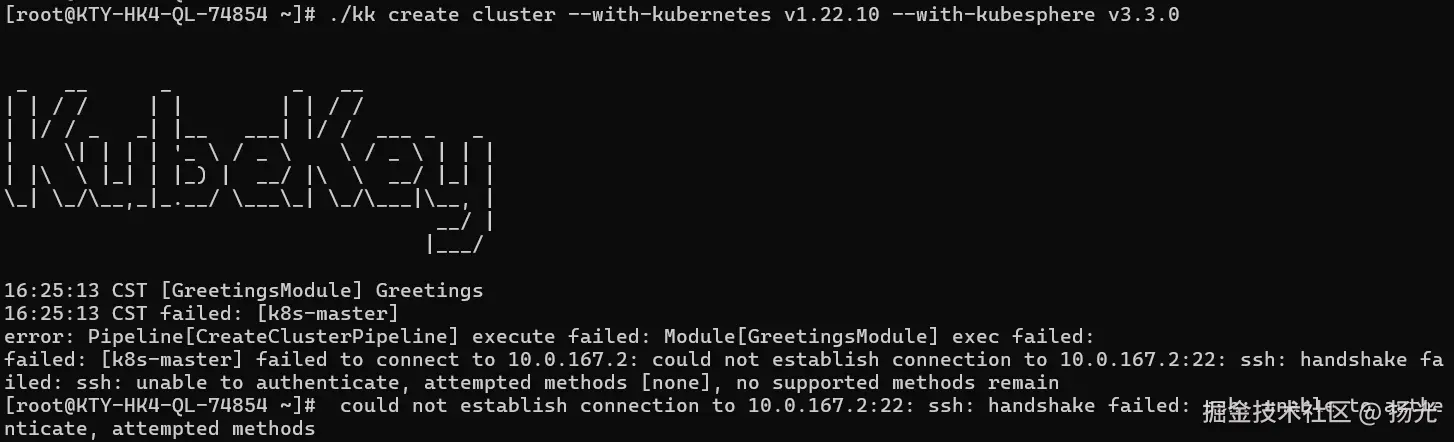
Task: Click the first 16:25:13 CST timestamp
Action: coord(77,291)
